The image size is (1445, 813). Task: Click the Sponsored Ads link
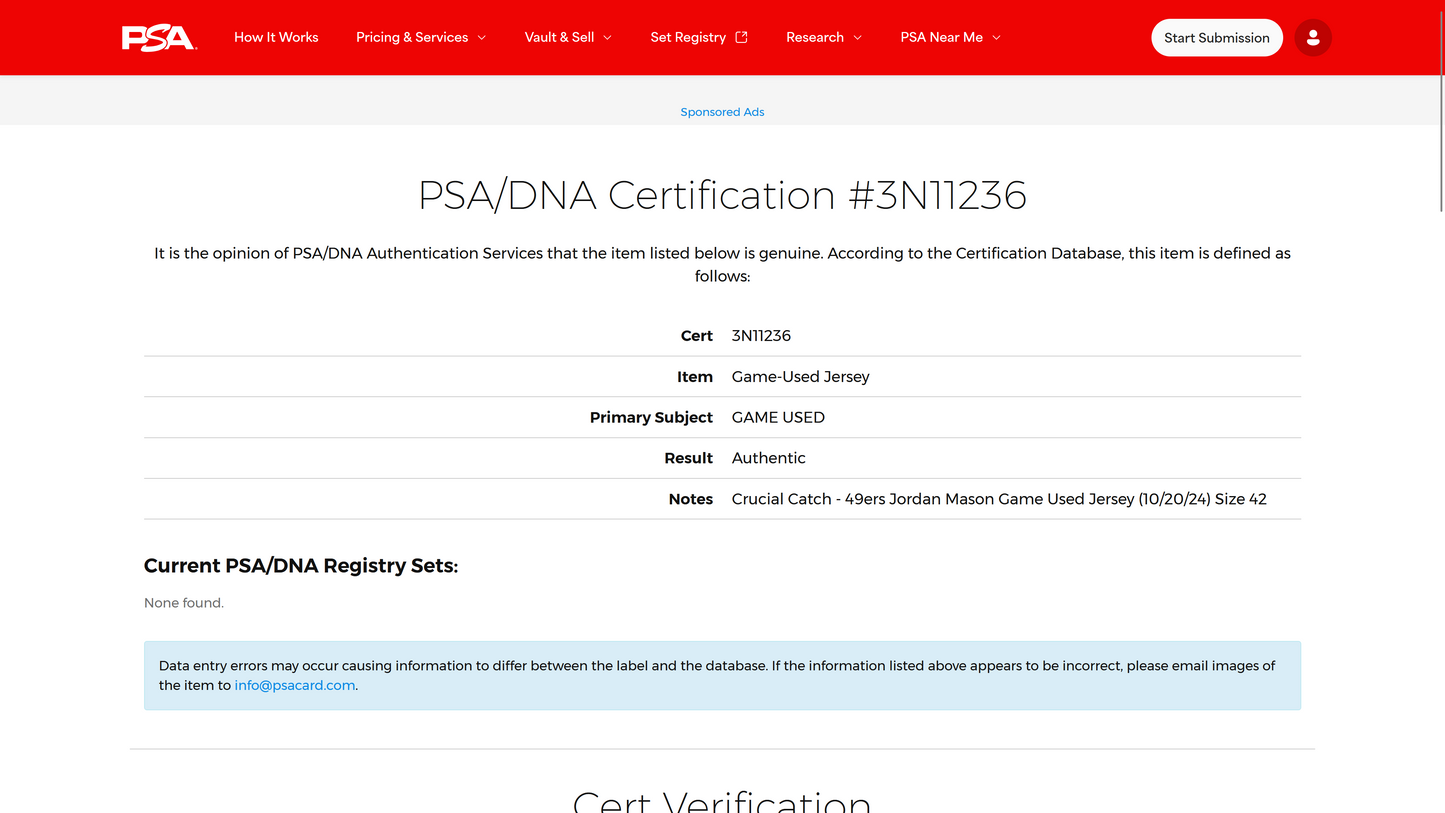click(722, 112)
